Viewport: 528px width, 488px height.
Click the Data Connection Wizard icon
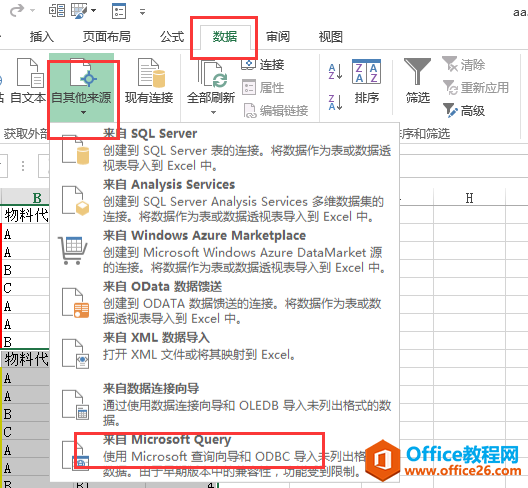[x=75, y=405]
